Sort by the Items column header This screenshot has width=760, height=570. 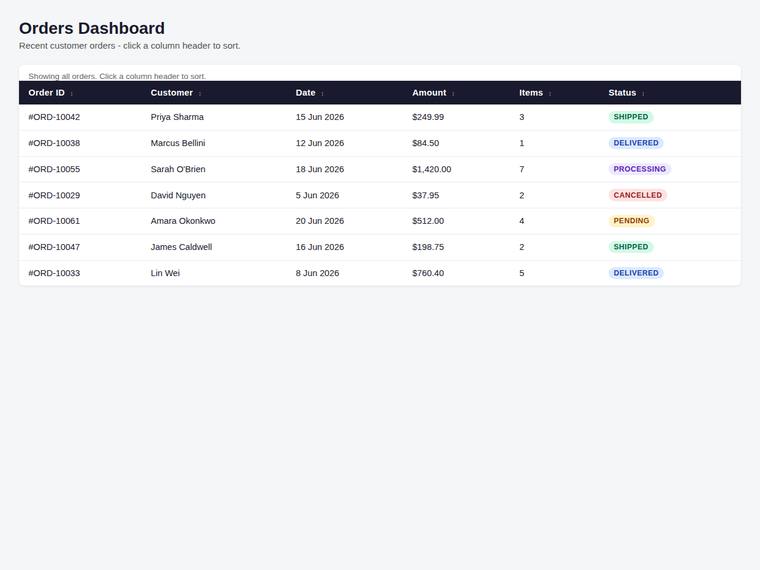pyautogui.click(x=554, y=93)
